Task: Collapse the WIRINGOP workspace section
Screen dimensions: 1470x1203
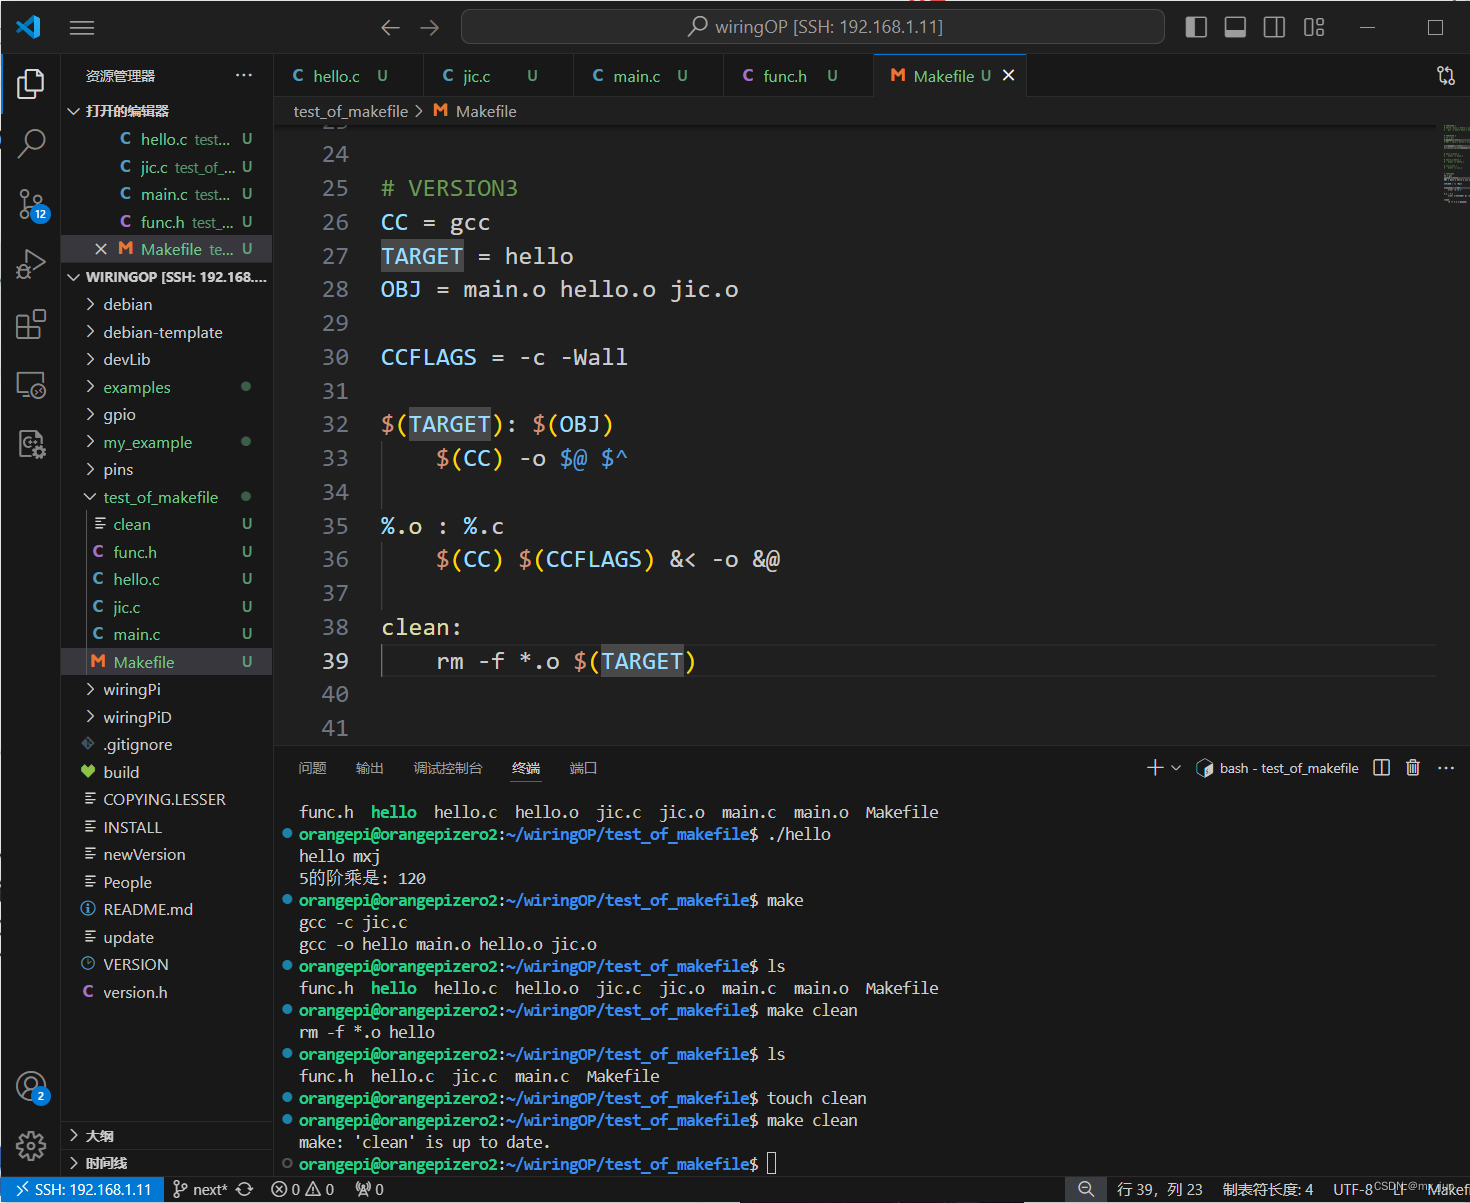Action: [166, 277]
